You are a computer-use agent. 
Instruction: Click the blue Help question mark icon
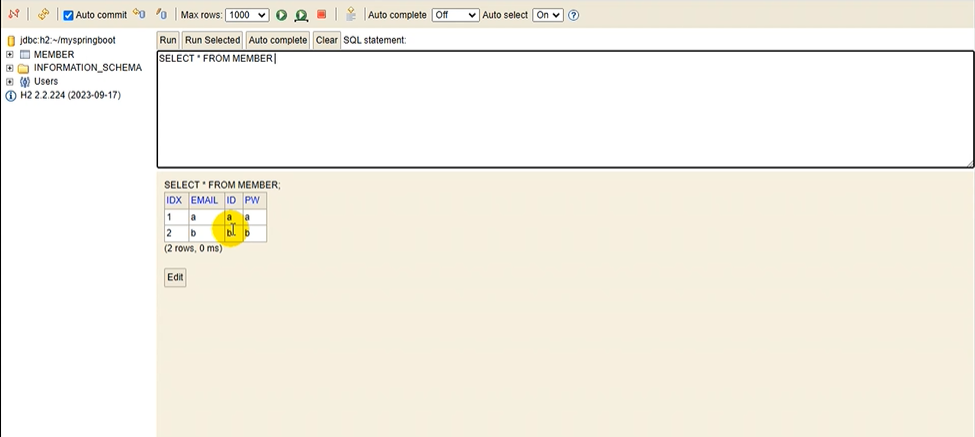pos(574,15)
